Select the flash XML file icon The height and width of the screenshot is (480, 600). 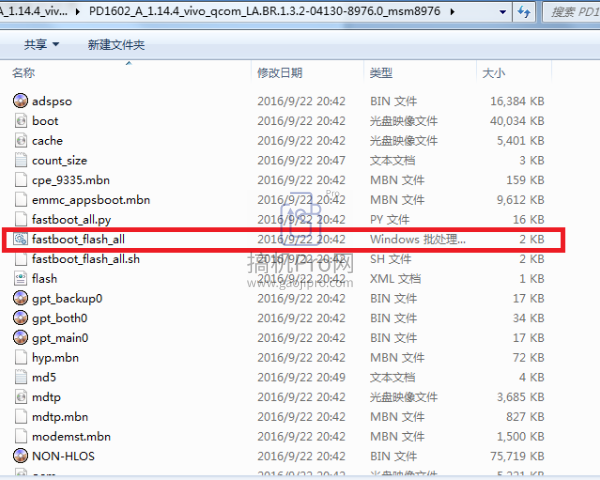click(20, 278)
